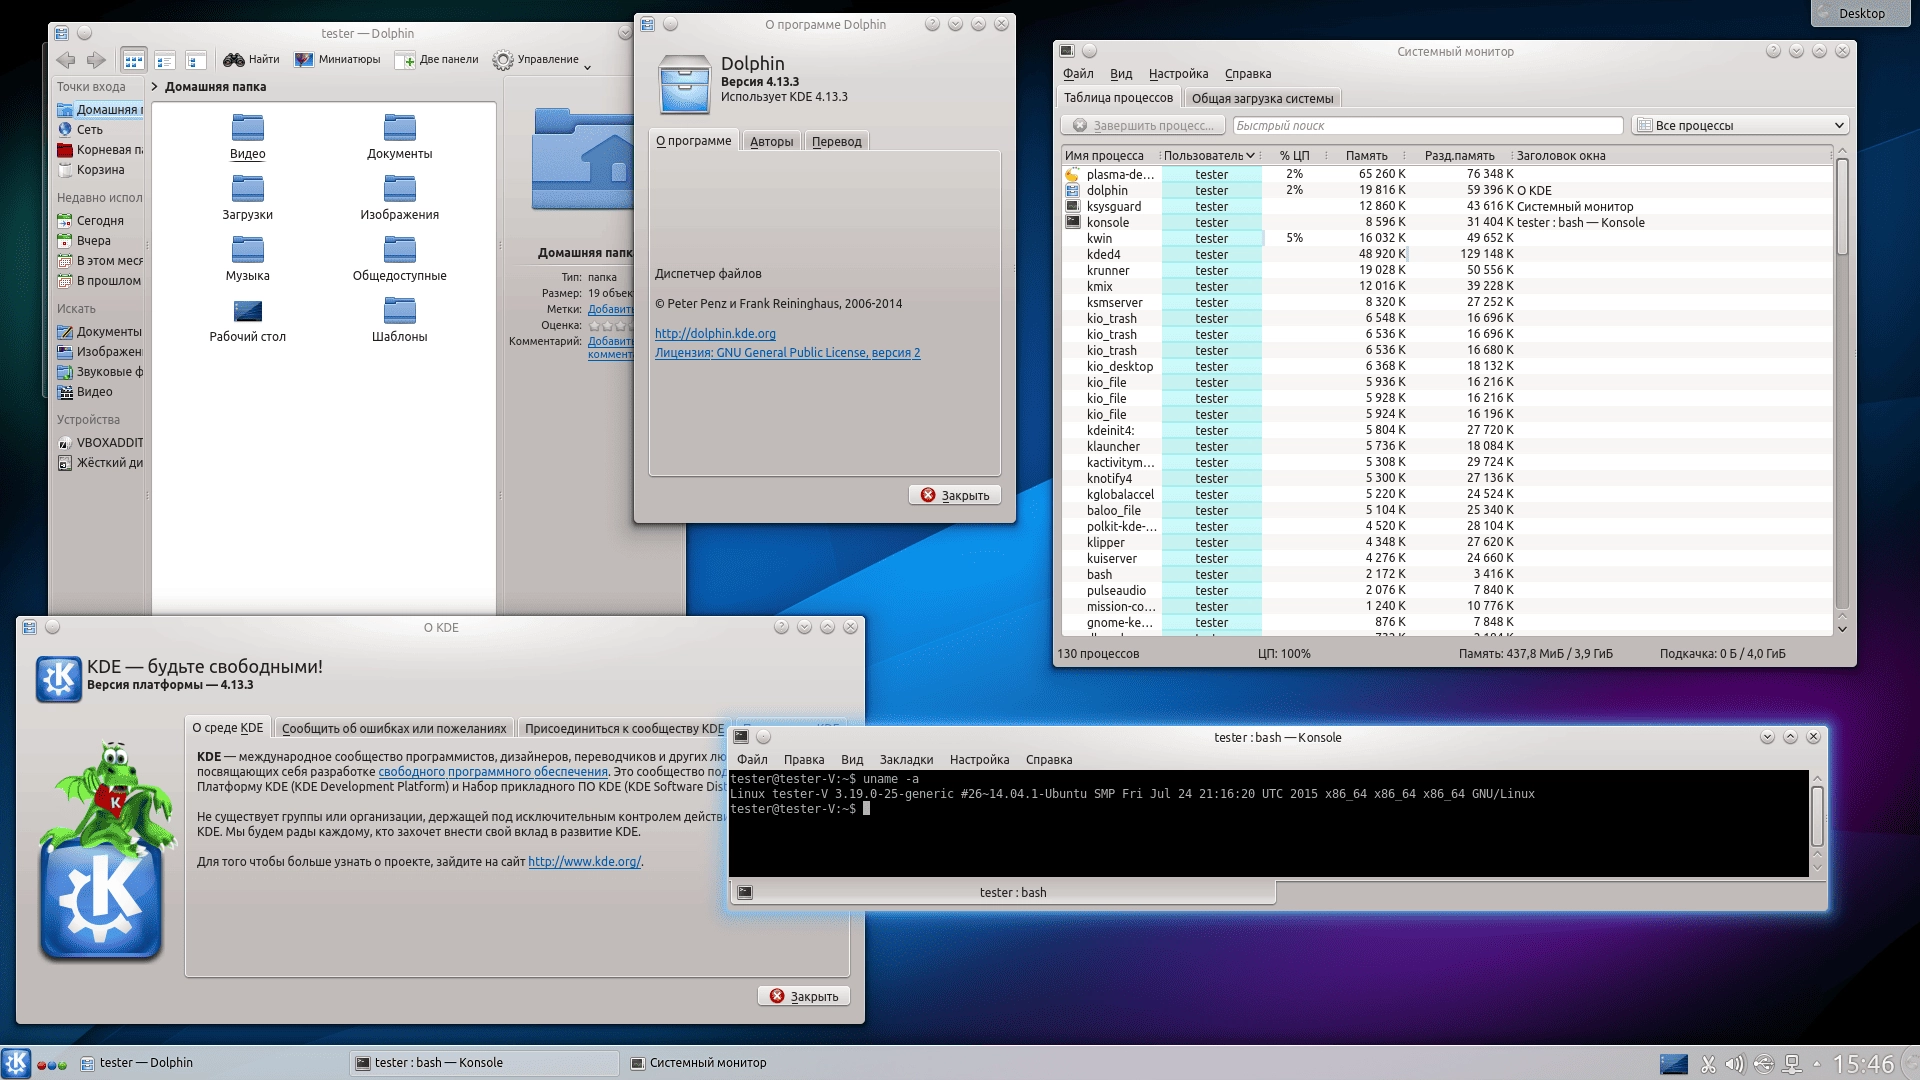Open the Документы folder
Screen dimensions: 1920x1080
[399, 137]
